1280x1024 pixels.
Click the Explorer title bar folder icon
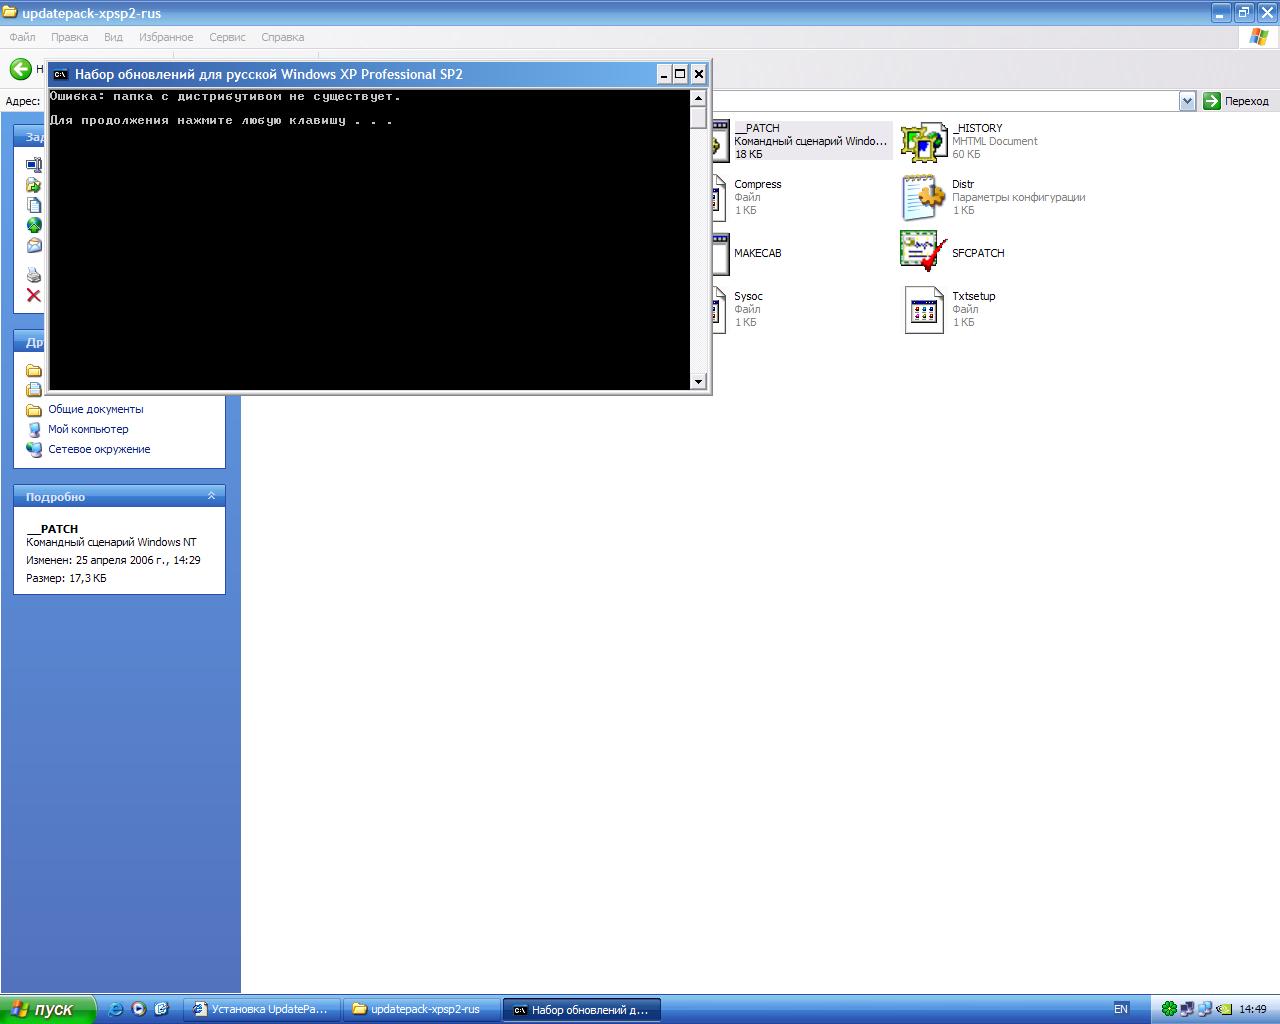(x=11, y=13)
